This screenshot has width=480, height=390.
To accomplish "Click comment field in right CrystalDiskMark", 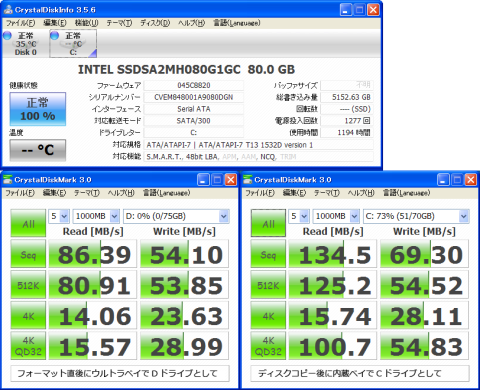I will [x=360, y=373].
